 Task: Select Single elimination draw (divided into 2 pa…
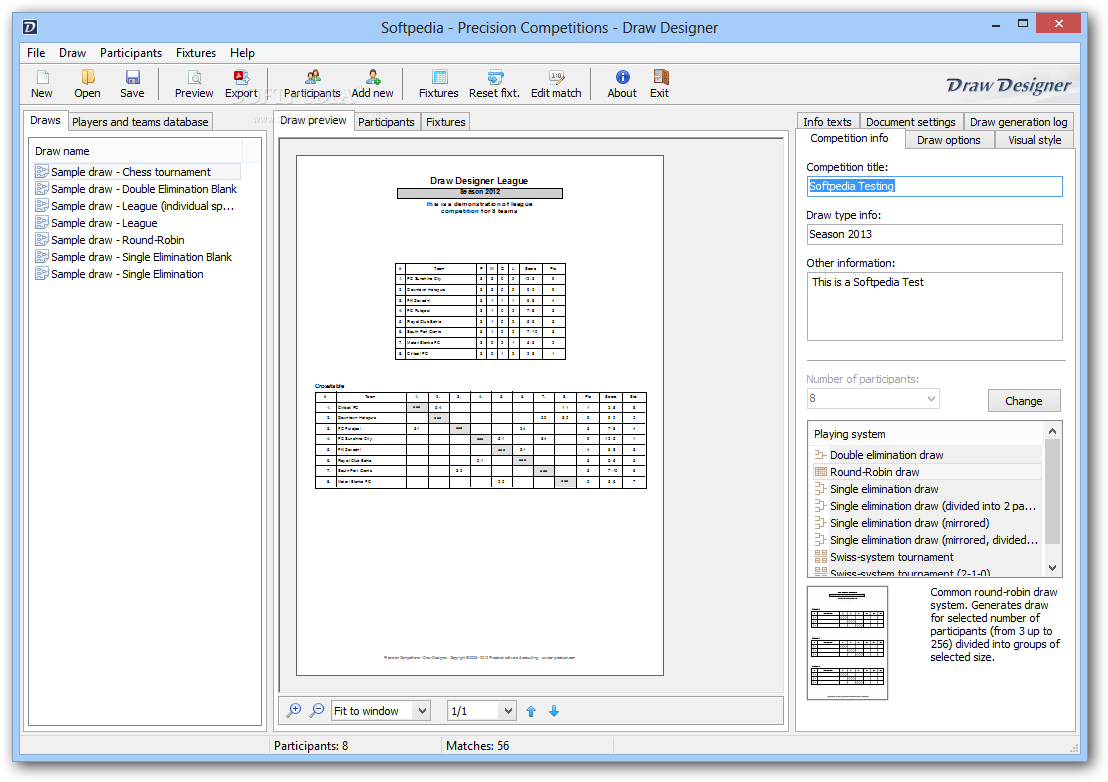[x=926, y=506]
